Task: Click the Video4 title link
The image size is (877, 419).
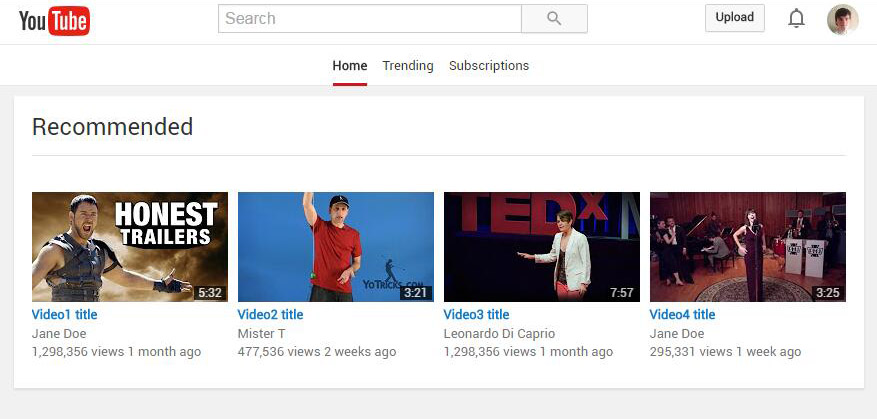Action: pyautogui.click(x=683, y=315)
